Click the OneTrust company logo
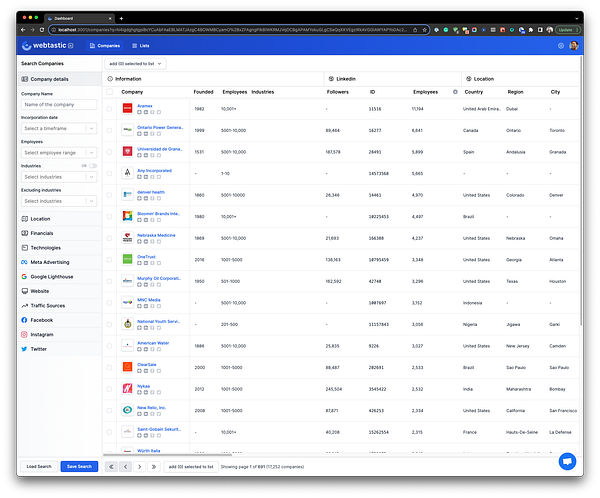The image size is (600, 498). pos(127,260)
